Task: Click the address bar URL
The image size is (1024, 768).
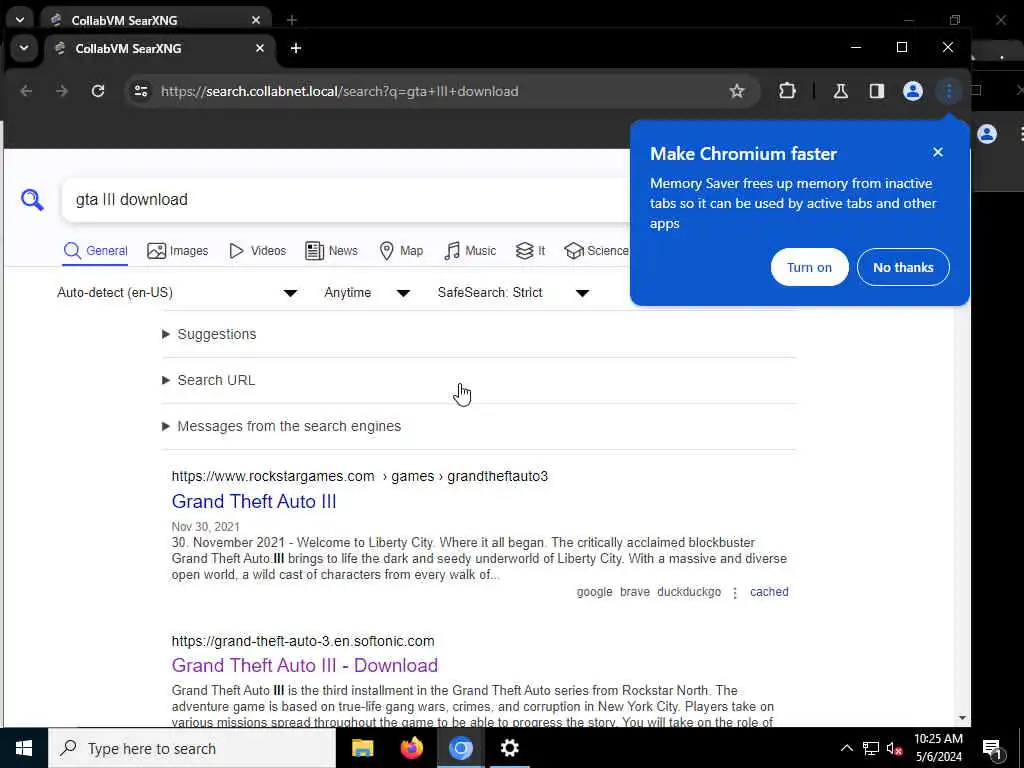Action: [340, 91]
